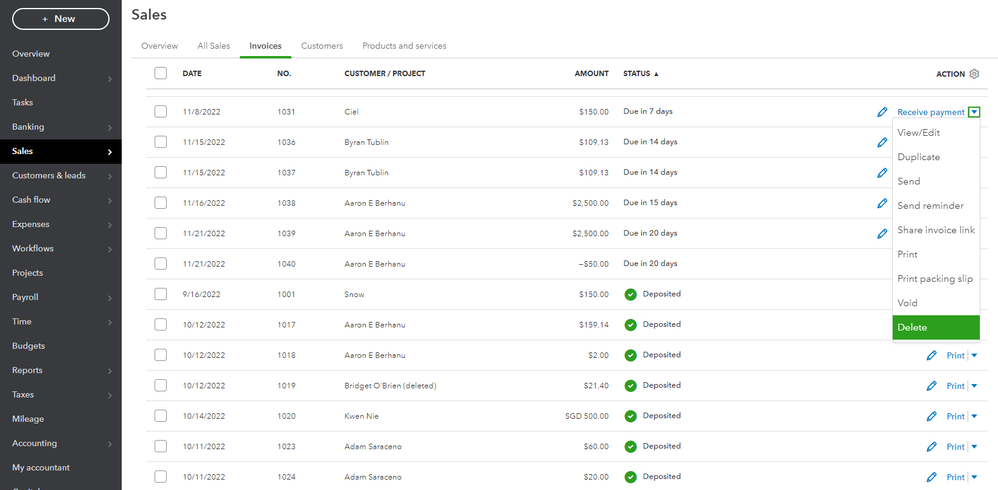
Task: Collapse the Receive payment dropdown arrow for invoice 1031
Action: click(x=974, y=112)
